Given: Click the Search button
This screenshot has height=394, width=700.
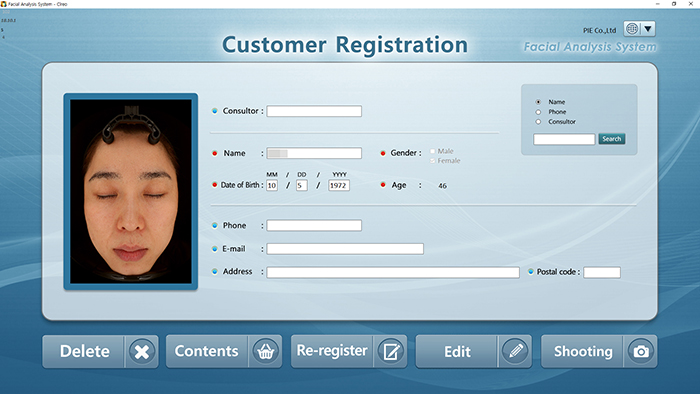Looking at the screenshot, I should tap(612, 139).
